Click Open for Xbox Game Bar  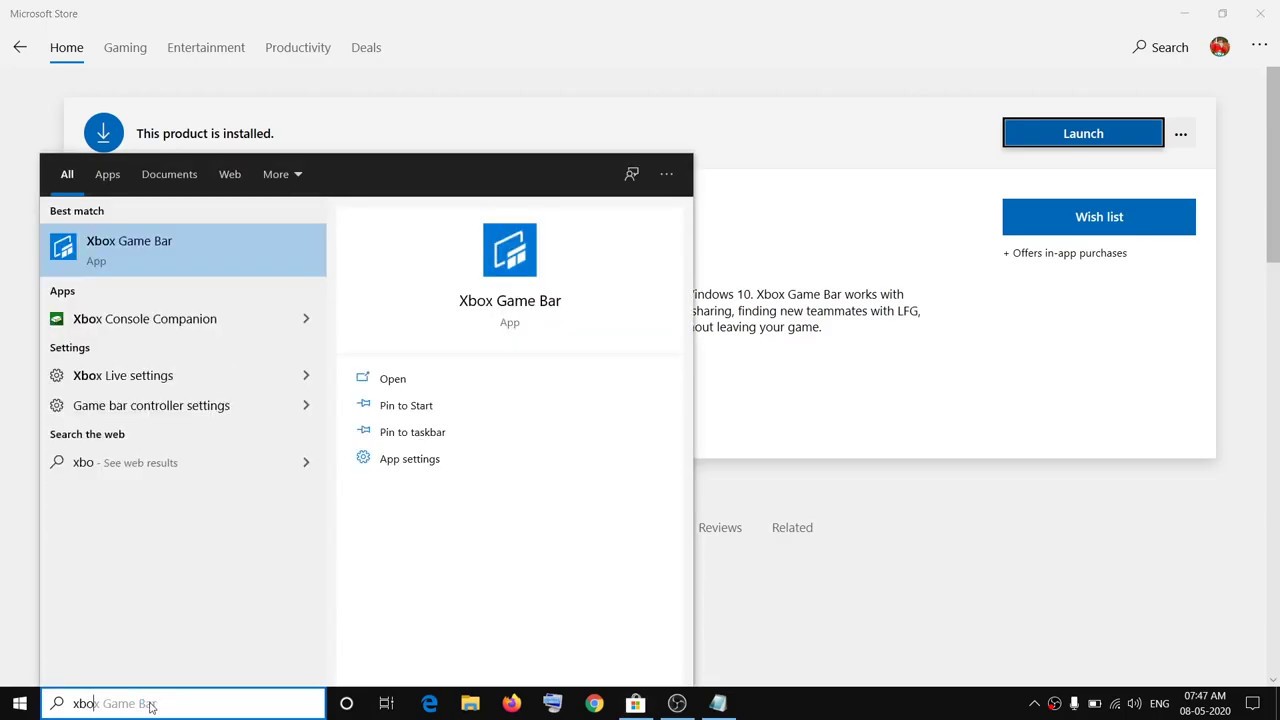(392, 379)
